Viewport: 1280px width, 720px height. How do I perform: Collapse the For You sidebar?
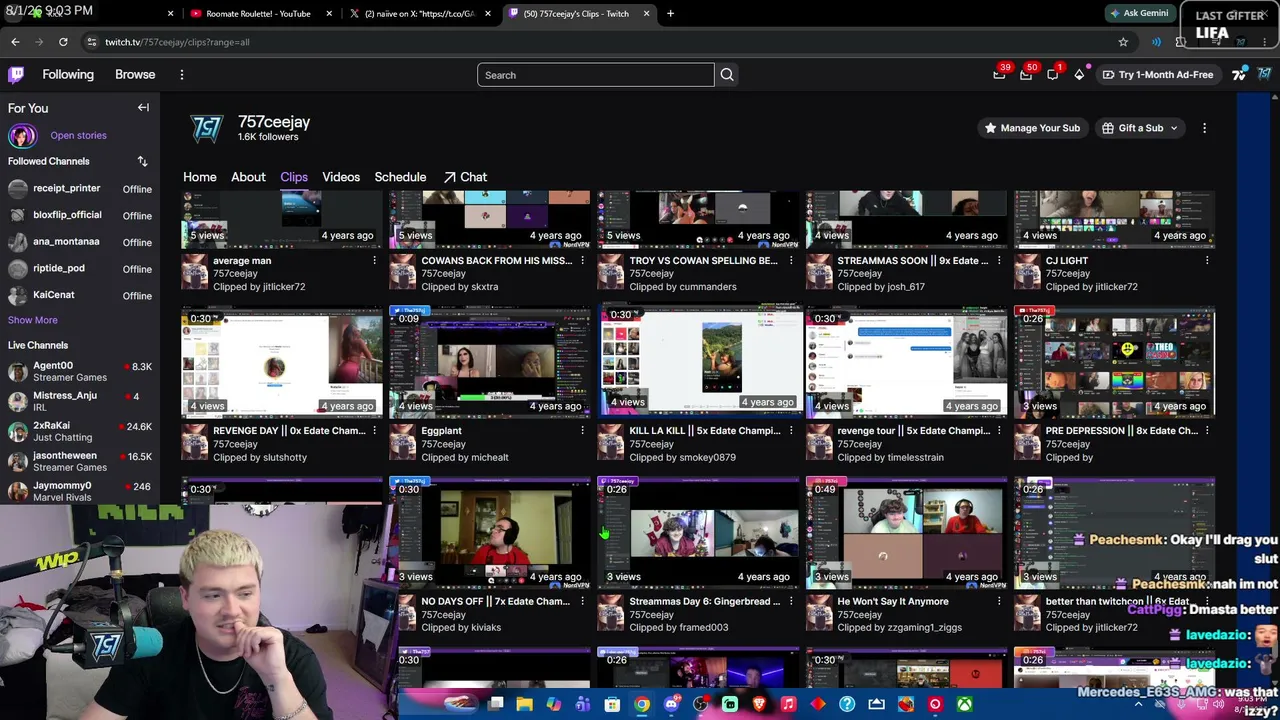143,108
